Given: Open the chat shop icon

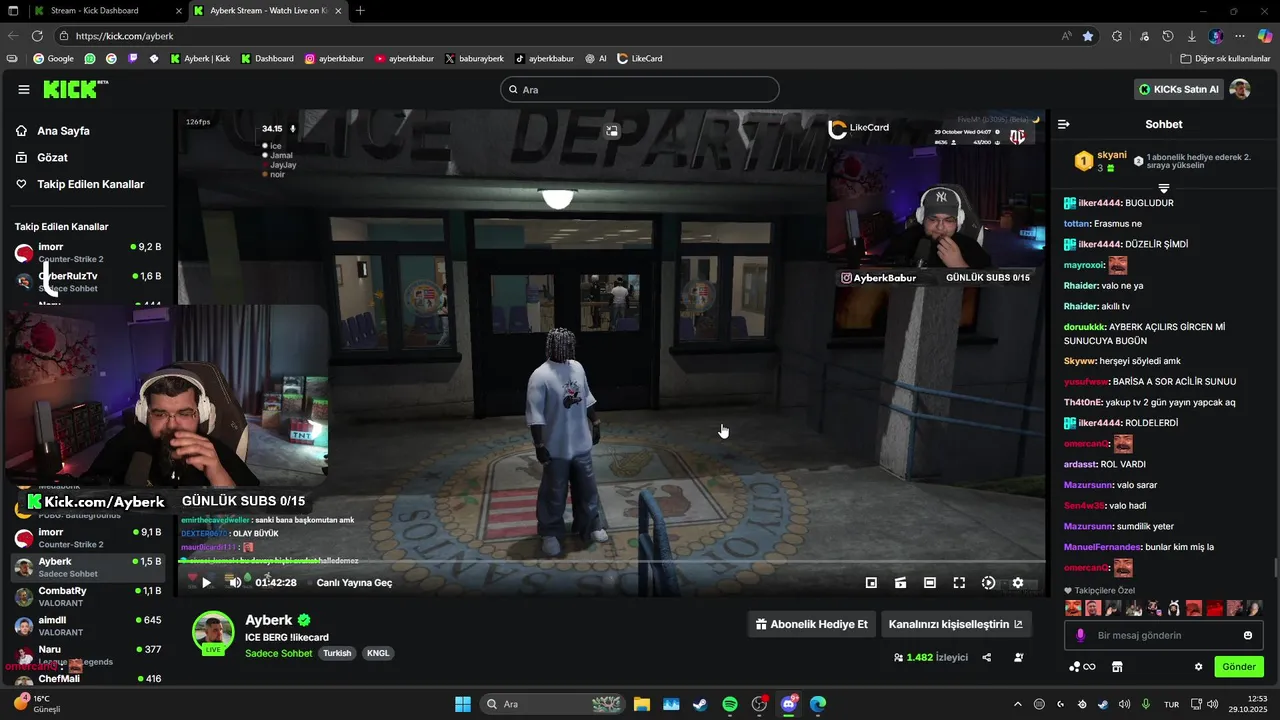Looking at the screenshot, I should 1117,667.
